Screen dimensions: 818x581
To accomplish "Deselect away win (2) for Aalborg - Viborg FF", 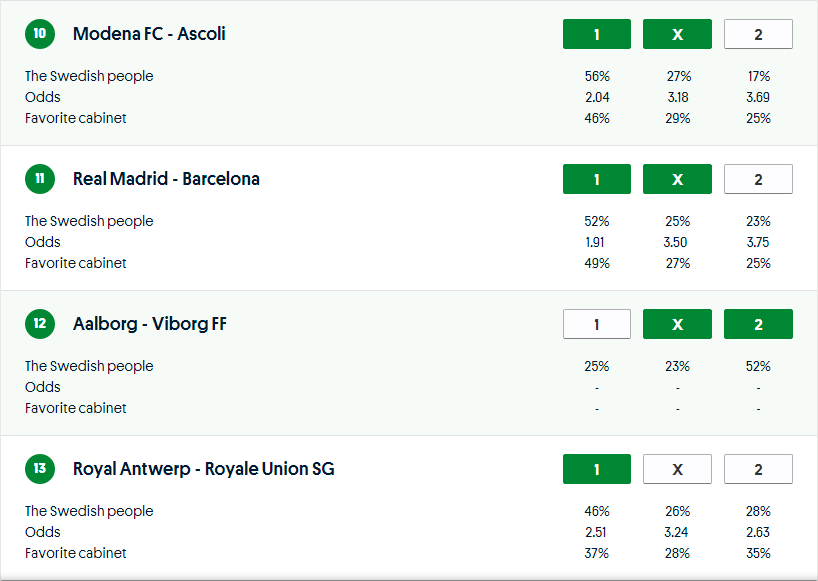I will tap(758, 324).
